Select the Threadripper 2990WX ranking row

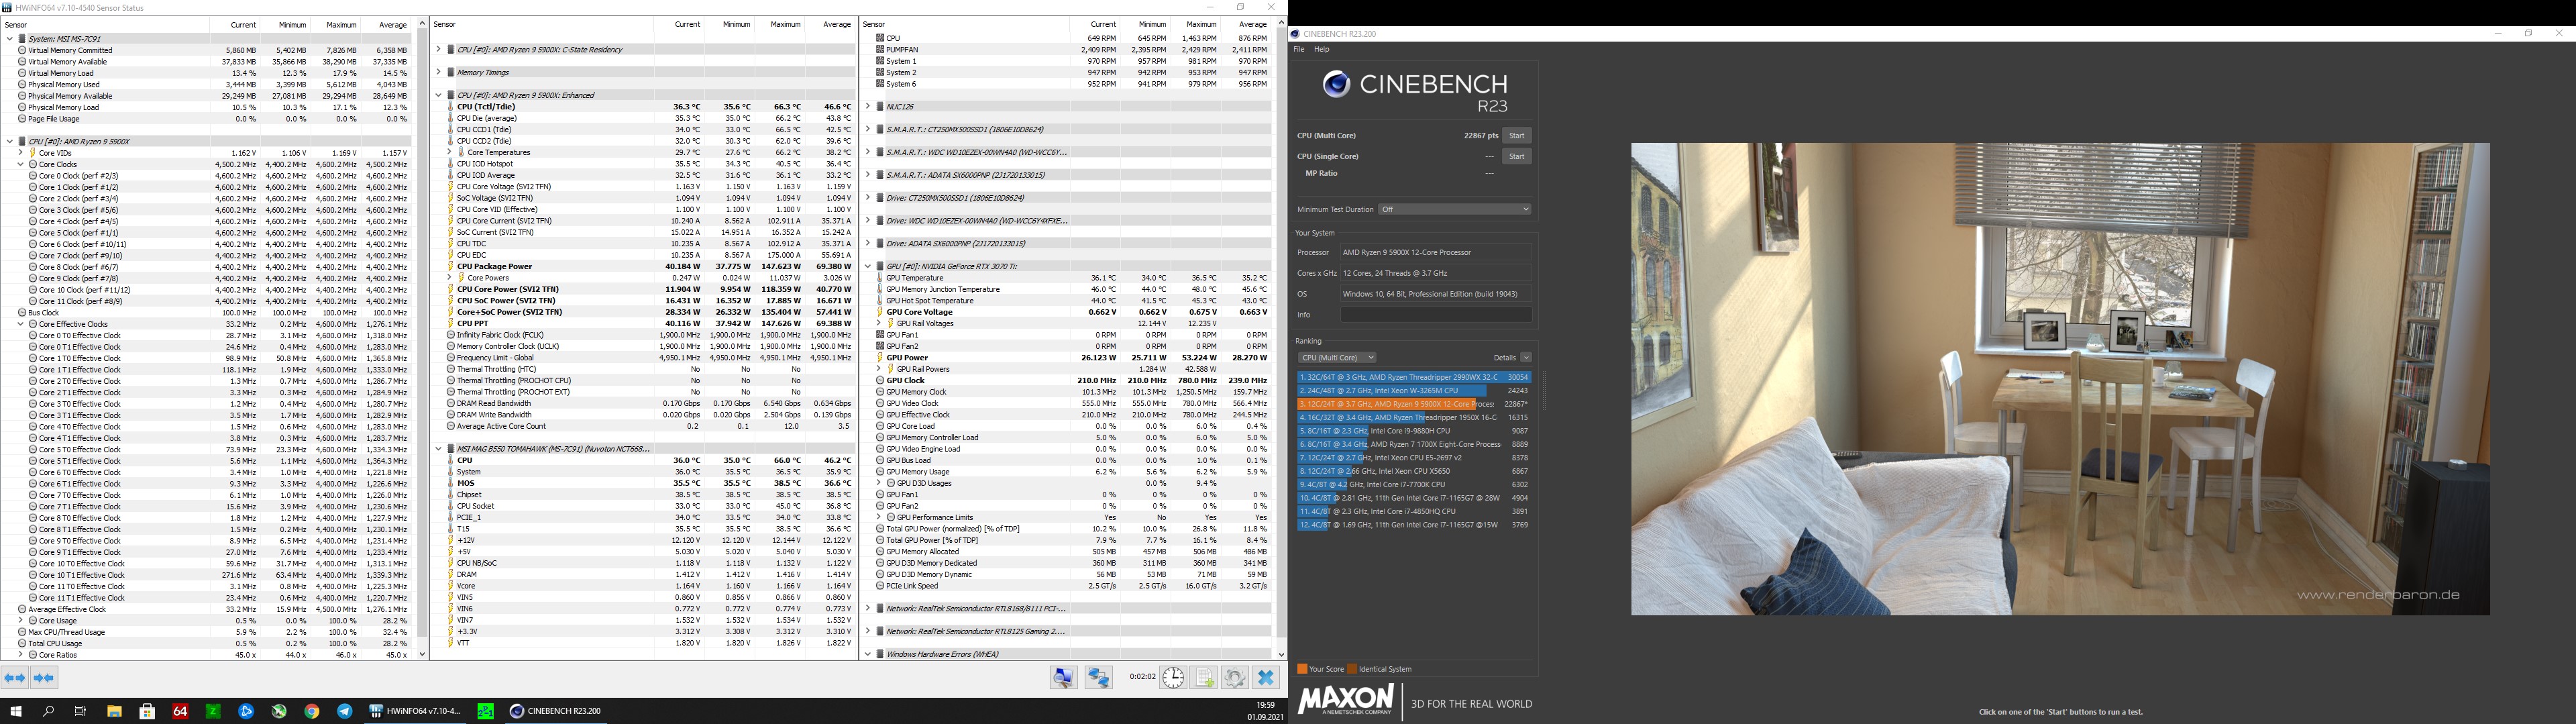pos(1413,377)
